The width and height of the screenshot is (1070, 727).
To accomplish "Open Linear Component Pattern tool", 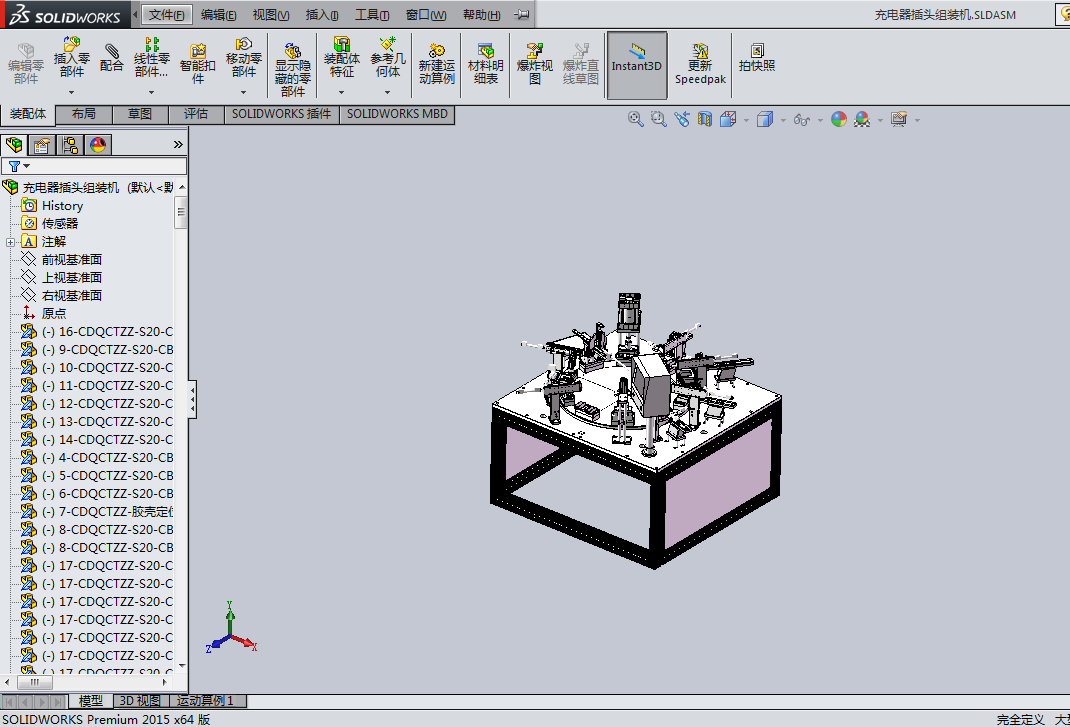I will click(151, 57).
